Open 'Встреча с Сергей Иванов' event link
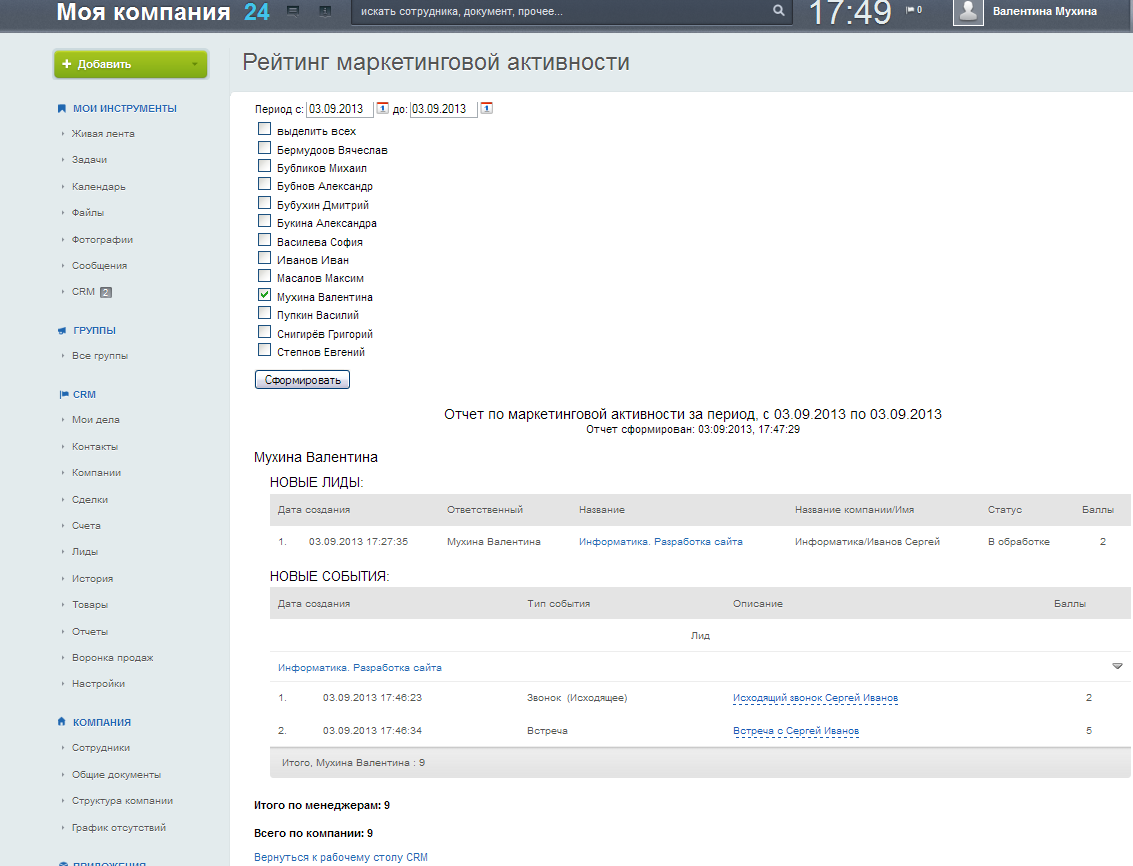1133x866 pixels. [x=795, y=731]
